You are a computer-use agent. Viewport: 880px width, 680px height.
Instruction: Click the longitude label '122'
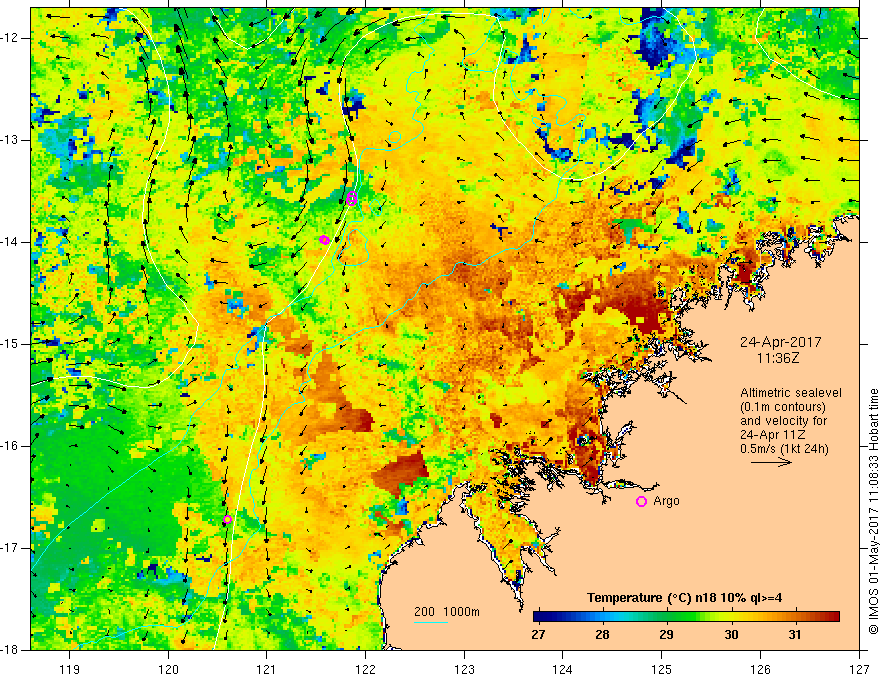[x=365, y=669]
